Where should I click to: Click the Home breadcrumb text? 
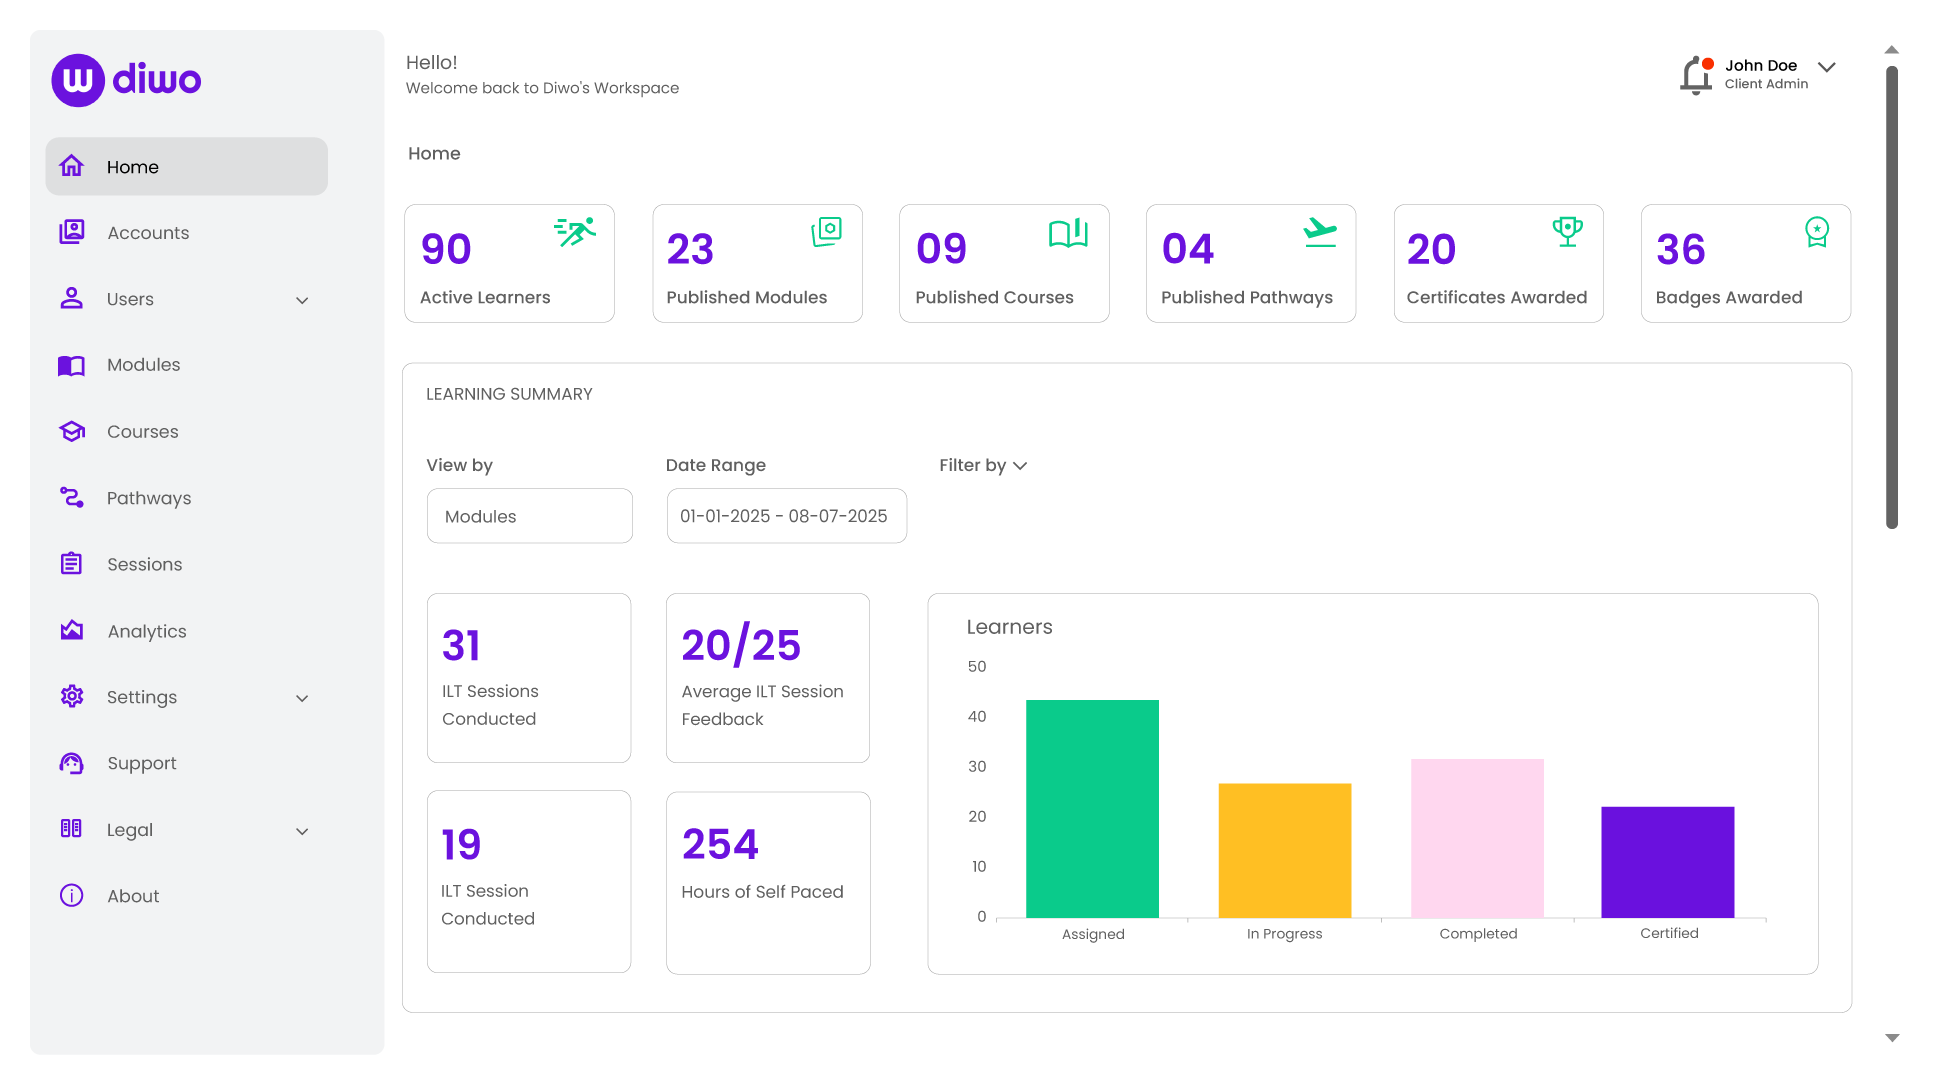click(x=434, y=153)
